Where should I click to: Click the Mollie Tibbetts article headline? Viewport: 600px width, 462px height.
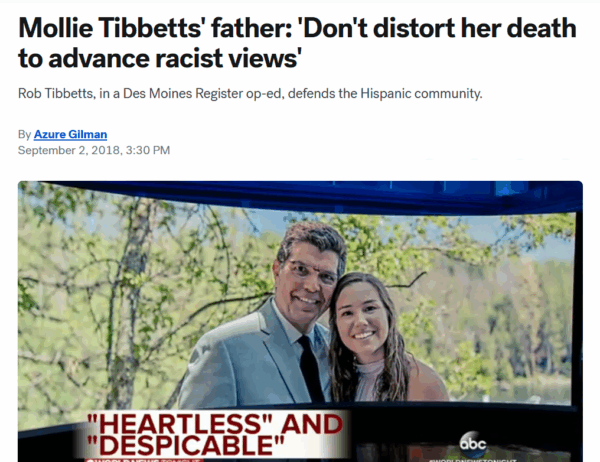click(297, 43)
